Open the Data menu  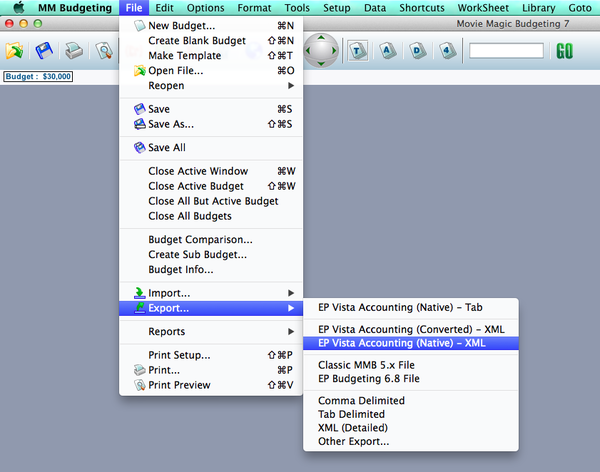375,8
